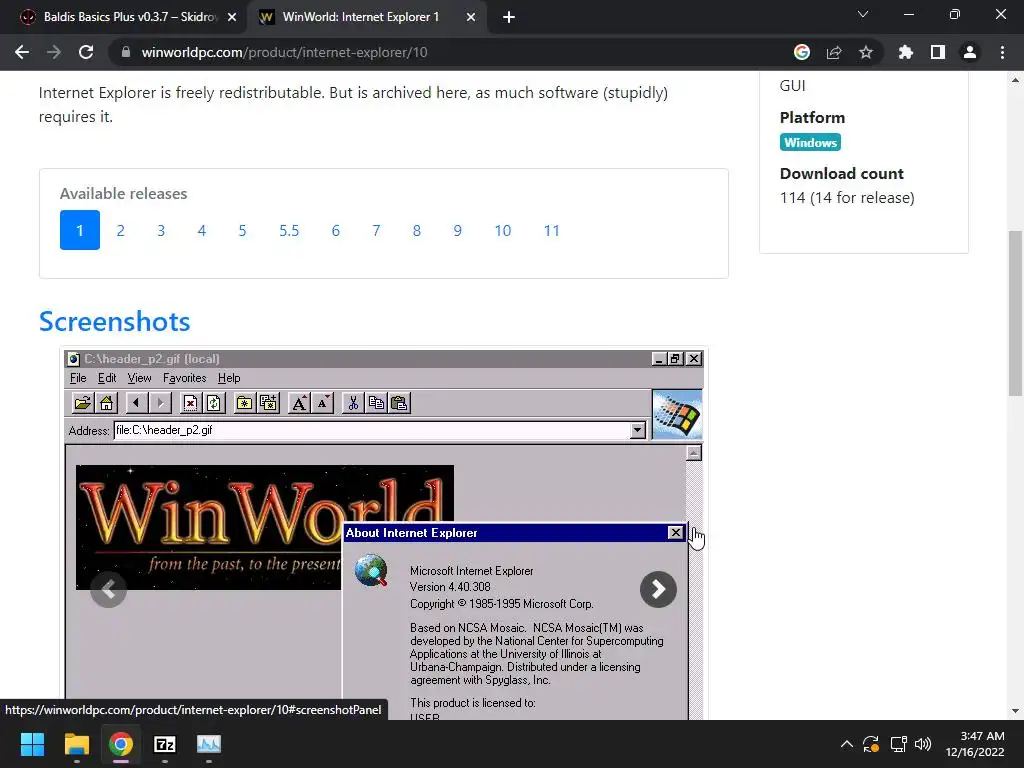The width and height of the screenshot is (1024, 768).
Task: Open File Explorer from the taskbar
Action: (76, 744)
